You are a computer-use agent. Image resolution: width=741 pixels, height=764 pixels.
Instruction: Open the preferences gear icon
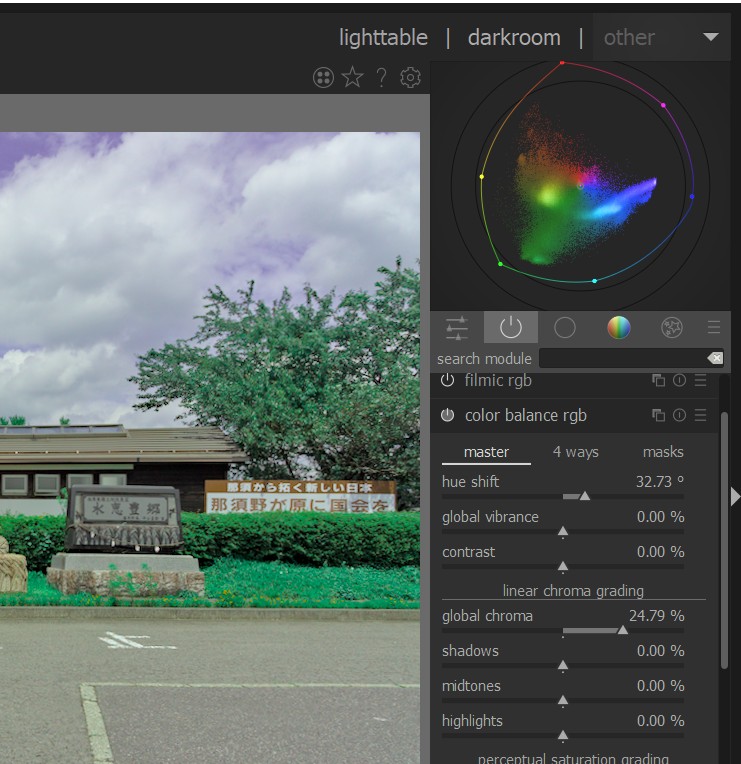410,77
